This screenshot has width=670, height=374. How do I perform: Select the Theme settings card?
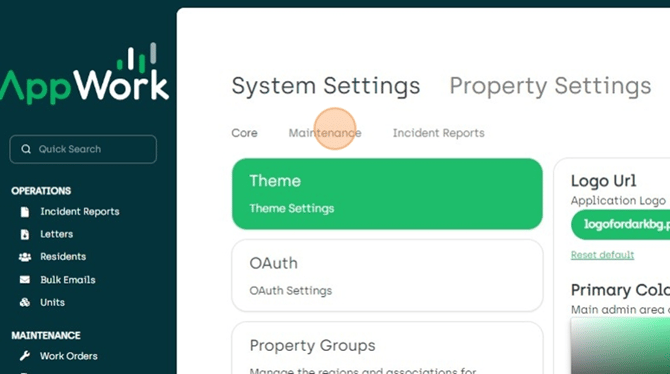point(387,194)
